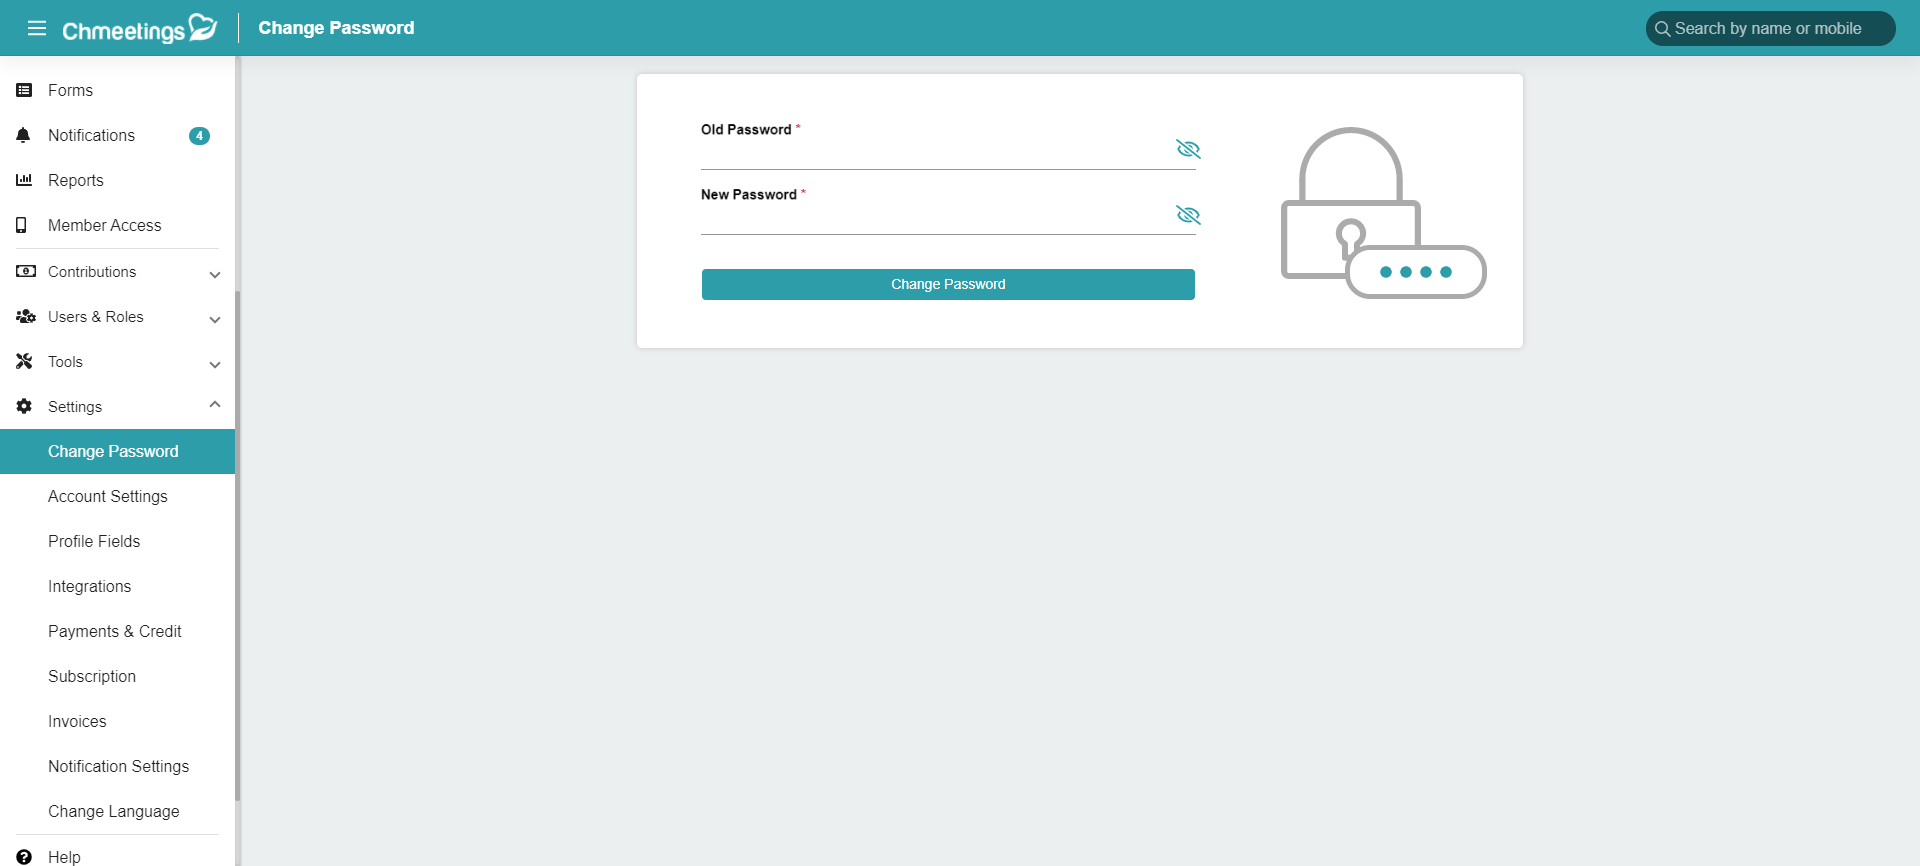The image size is (1920, 866).
Task: Expand the Tools chevron
Action: click(x=214, y=364)
